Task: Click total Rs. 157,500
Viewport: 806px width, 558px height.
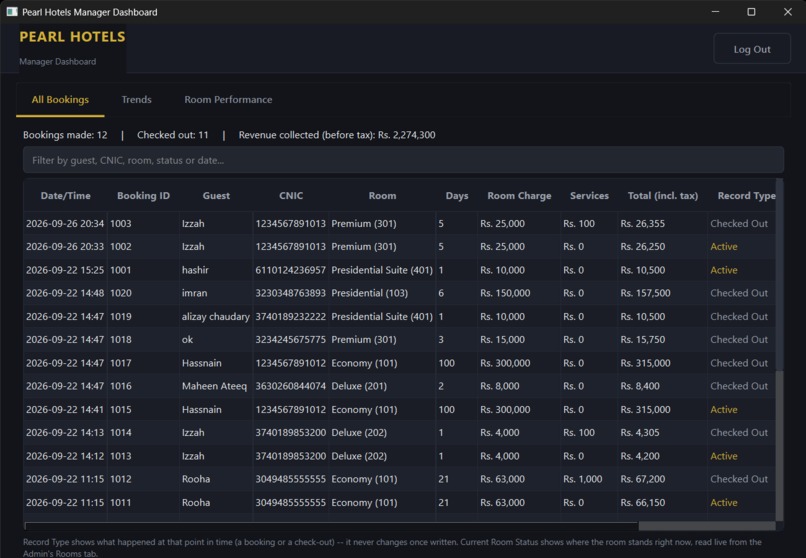Action: coord(645,293)
